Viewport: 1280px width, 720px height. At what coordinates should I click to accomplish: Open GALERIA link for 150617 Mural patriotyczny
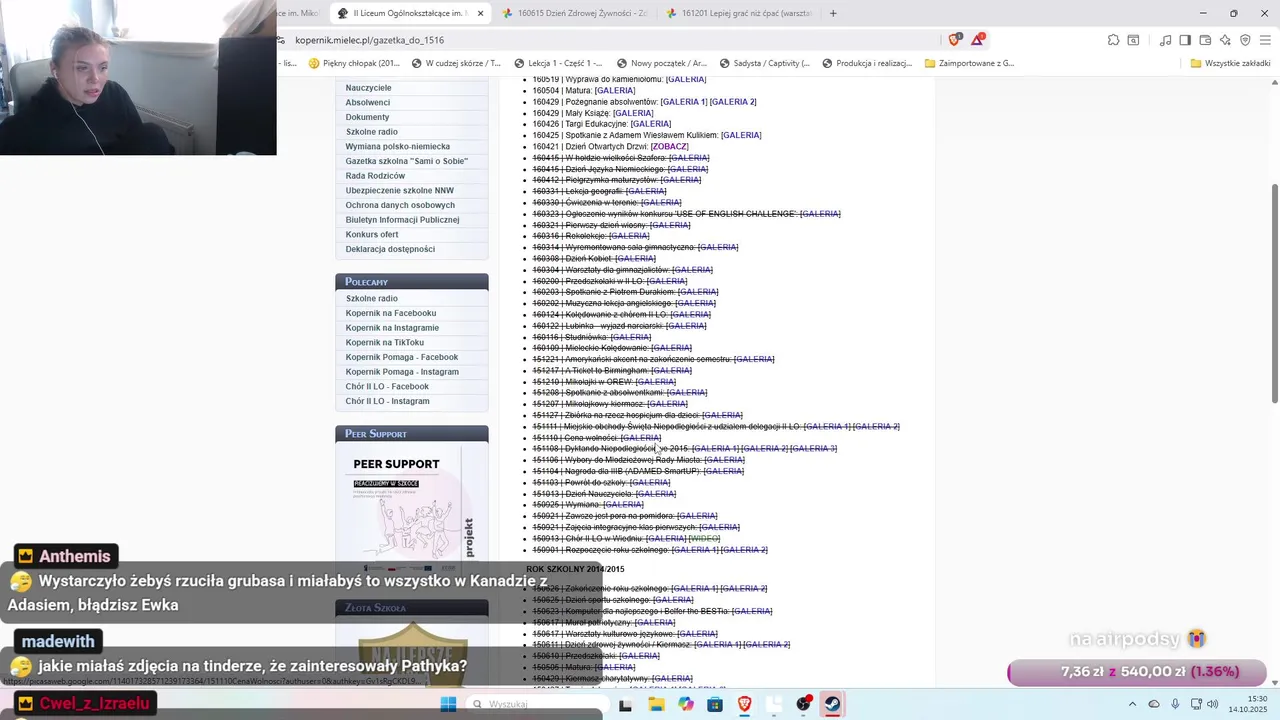coord(655,622)
